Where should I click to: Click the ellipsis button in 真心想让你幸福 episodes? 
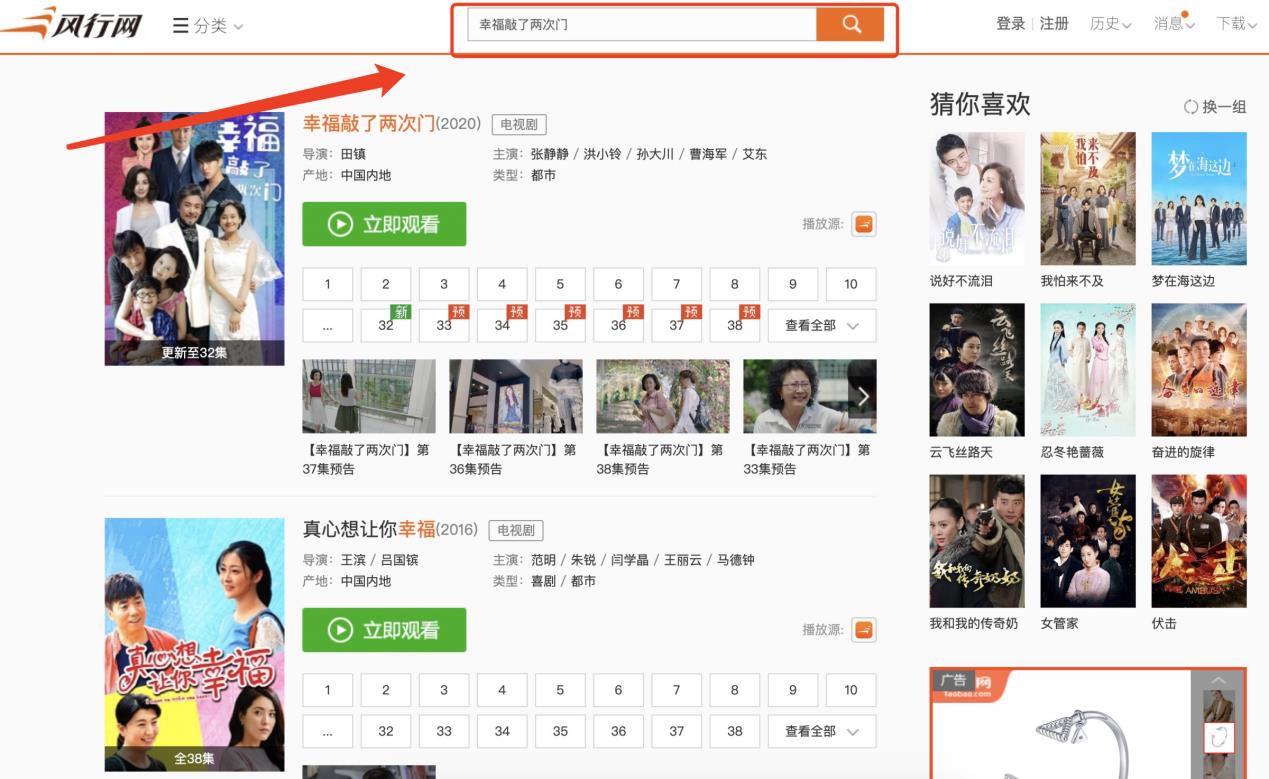click(x=327, y=732)
